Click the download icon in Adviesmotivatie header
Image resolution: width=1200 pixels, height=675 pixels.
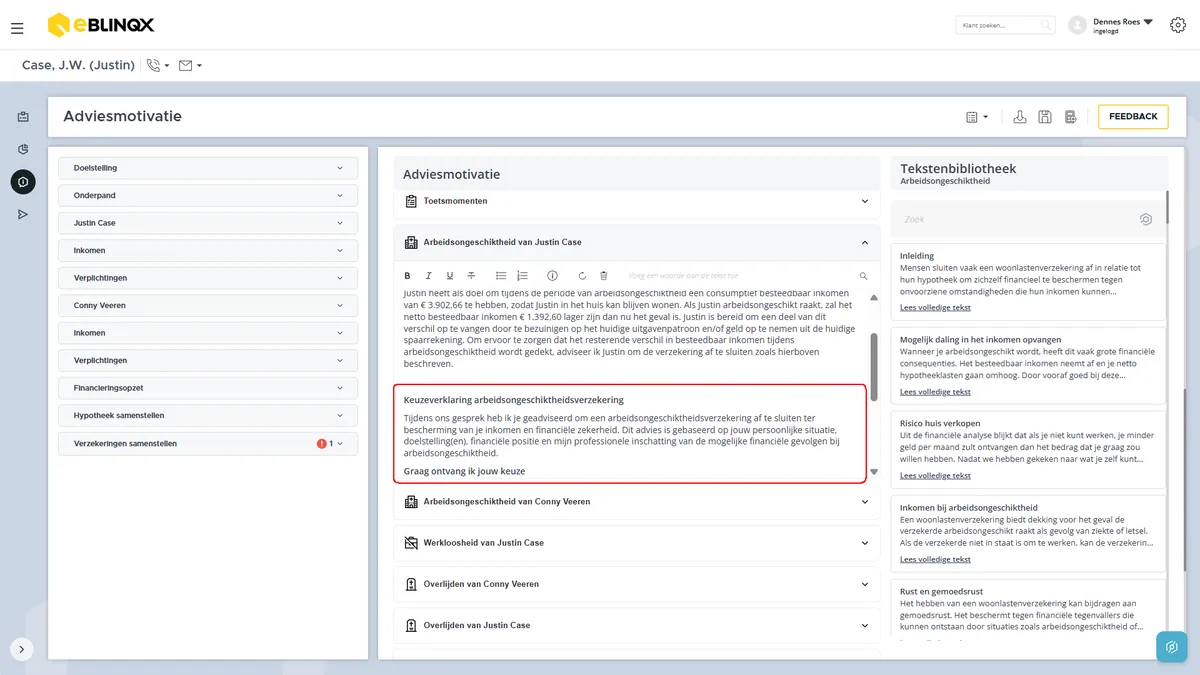[x=1020, y=117]
